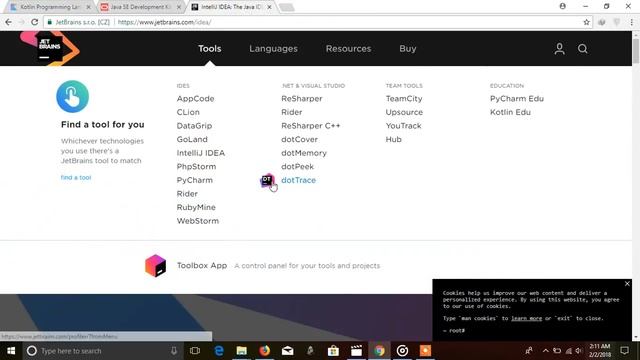Image resolution: width=640 pixels, height=360 pixels.
Task: Open the AppCode product page
Action: click(196, 99)
